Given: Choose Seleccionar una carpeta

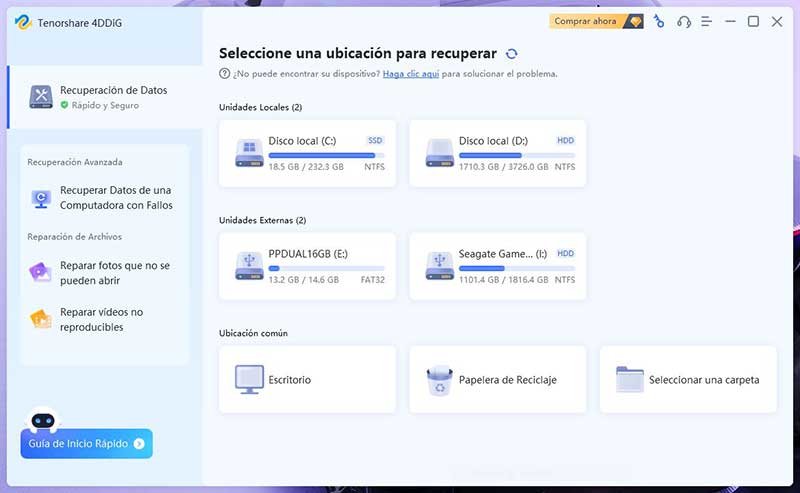Looking at the screenshot, I should 688,379.
